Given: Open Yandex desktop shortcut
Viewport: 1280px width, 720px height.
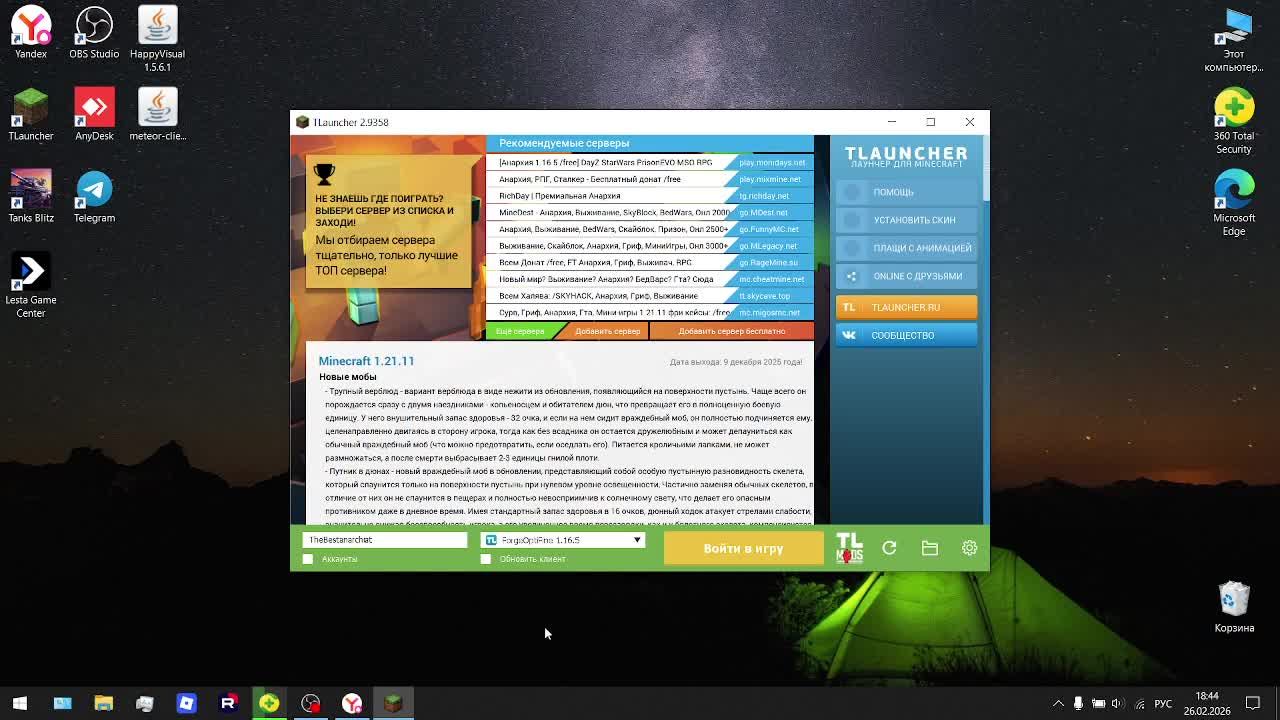Looking at the screenshot, I should (x=31, y=32).
